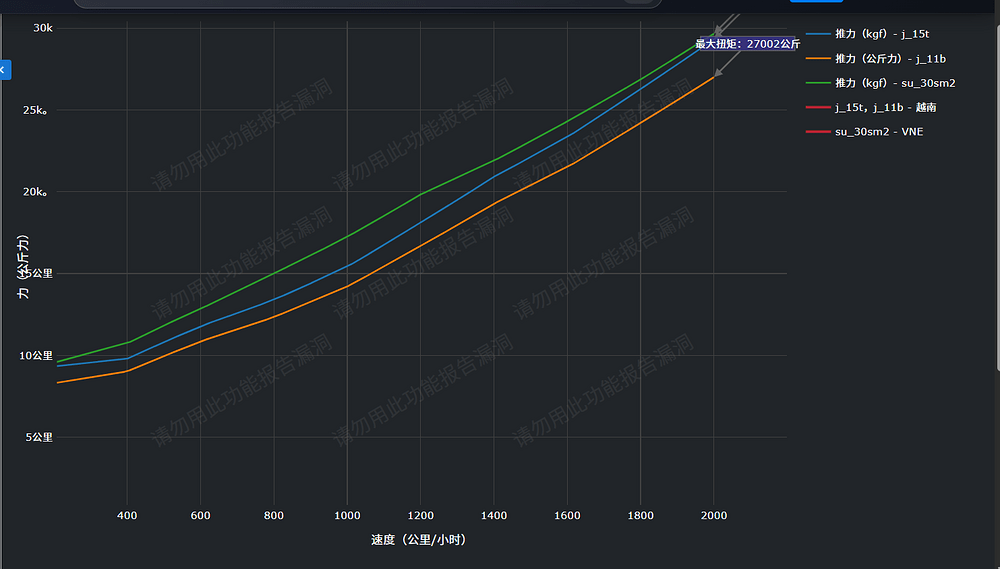This screenshot has width=1000, height=569.
Task: Click the blue line swatch for j_15t
Action: coord(818,34)
